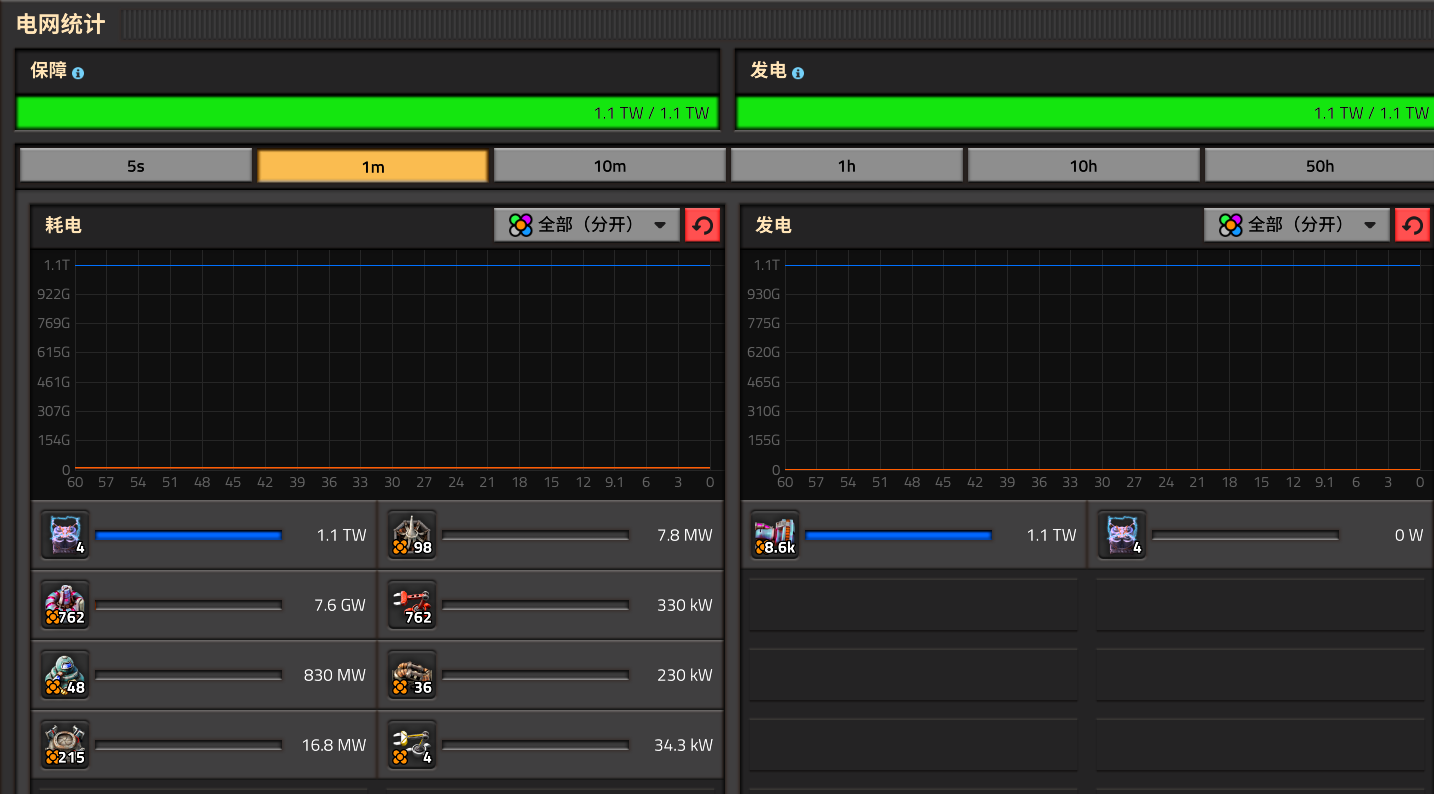Viewport: 1434px width, 794px height.
Task: Select the 48-count entity icon using 830 MW
Action: point(65,675)
